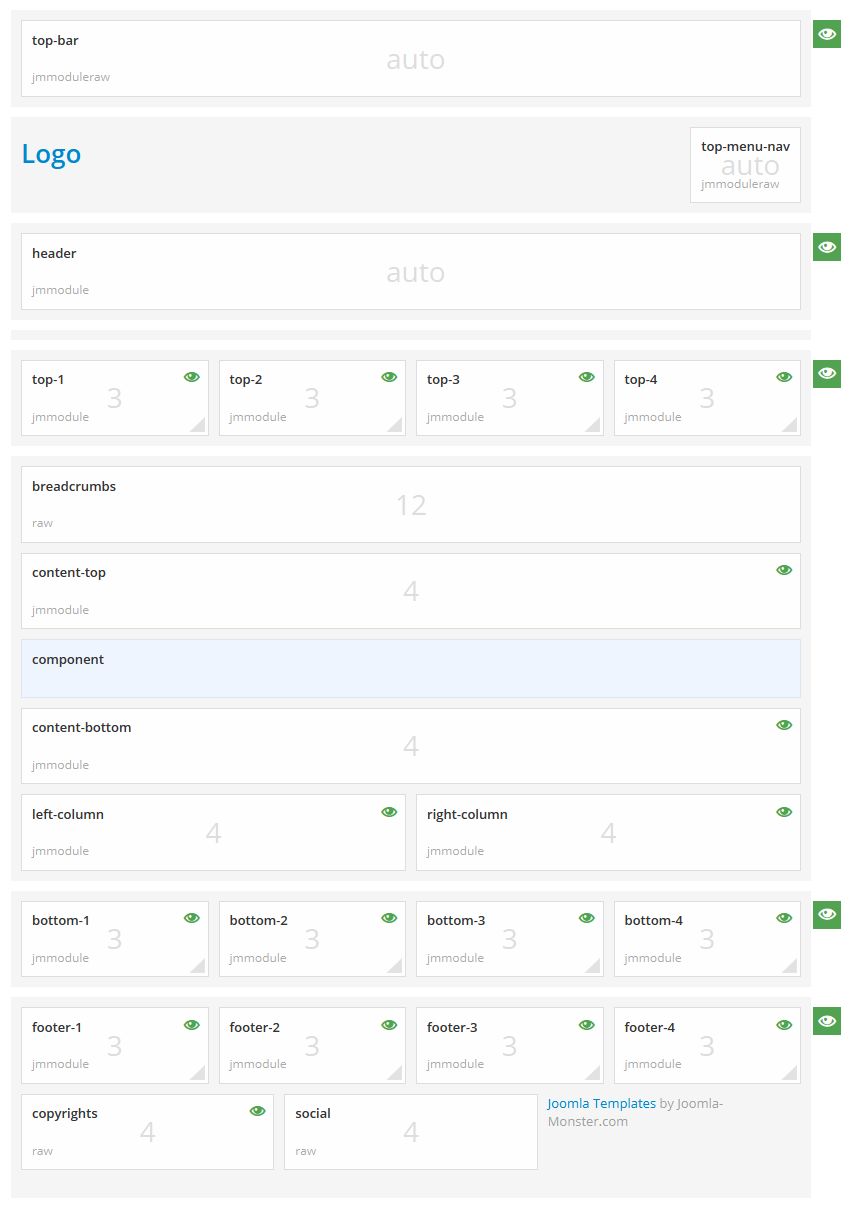Click the eye icon on the copyrights position
This screenshot has height=1207, width=851.
pos(256,1110)
